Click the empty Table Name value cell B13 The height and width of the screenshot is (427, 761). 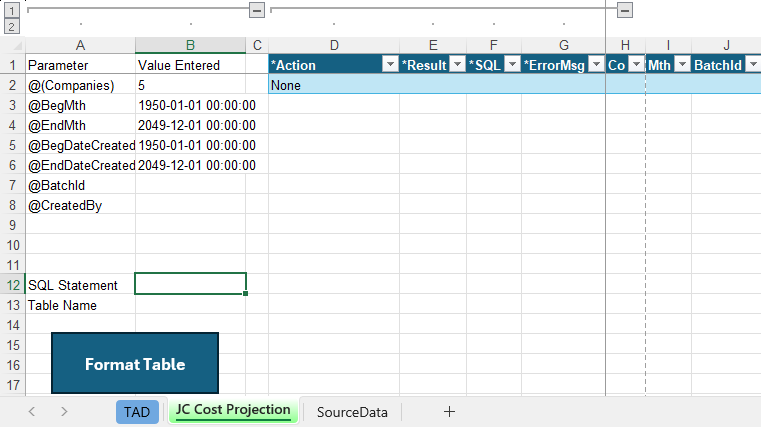tap(190, 305)
